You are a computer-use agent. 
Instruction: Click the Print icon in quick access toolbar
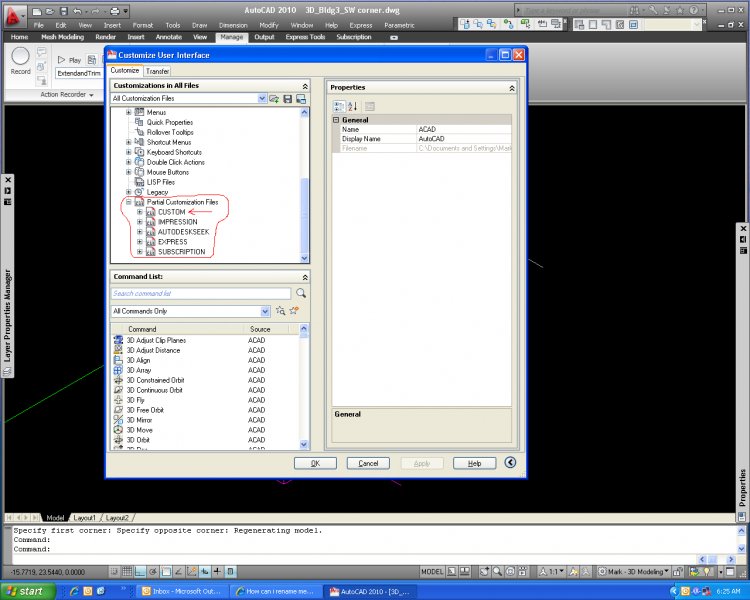(115, 11)
